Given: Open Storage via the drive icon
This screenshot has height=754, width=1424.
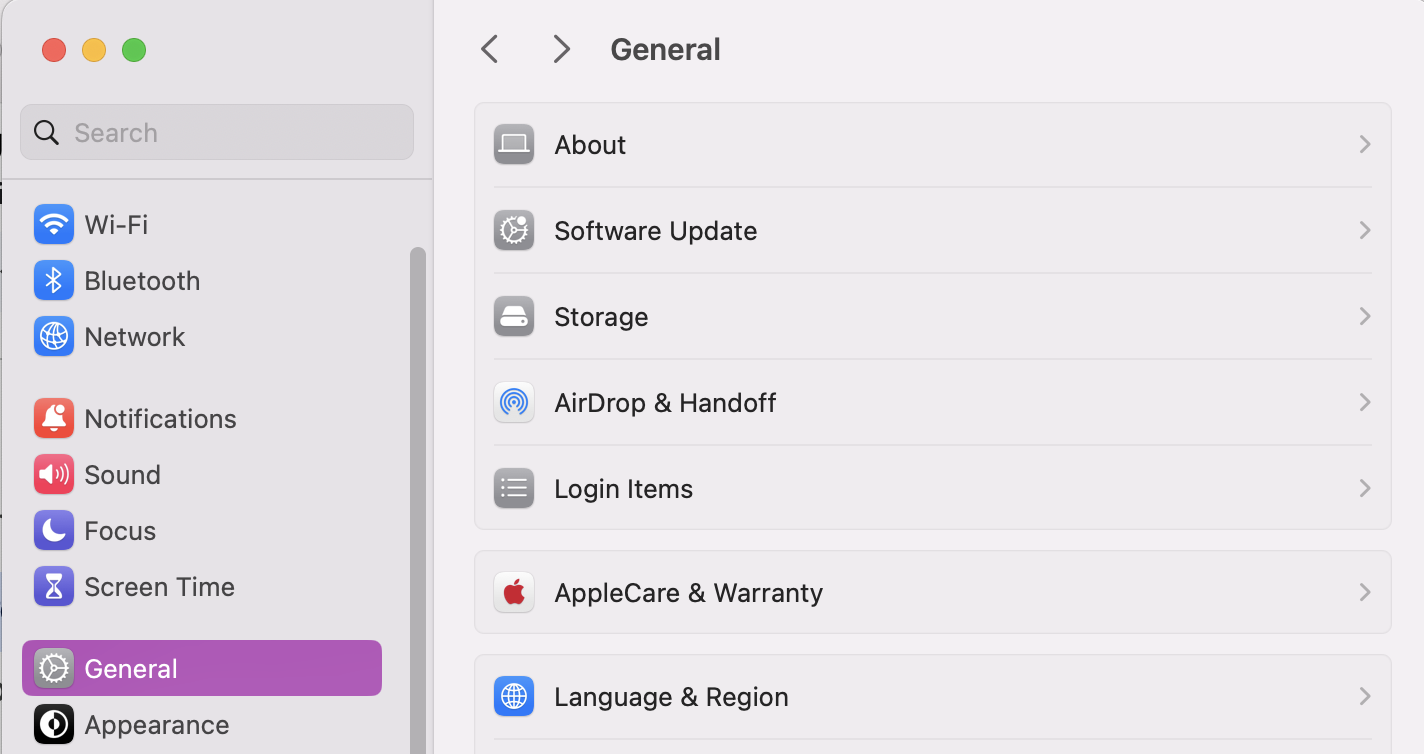Looking at the screenshot, I should [513, 316].
